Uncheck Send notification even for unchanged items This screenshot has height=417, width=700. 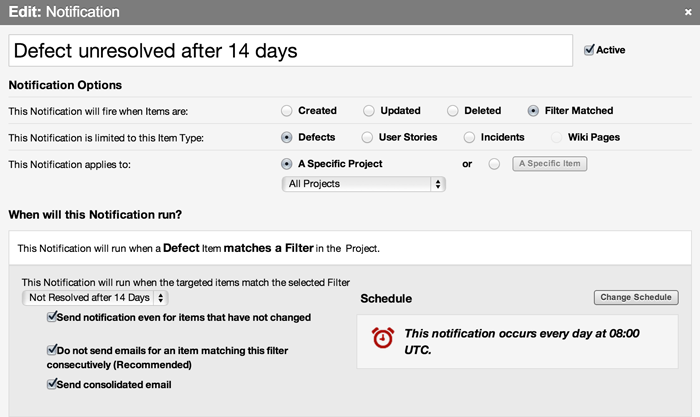point(52,317)
